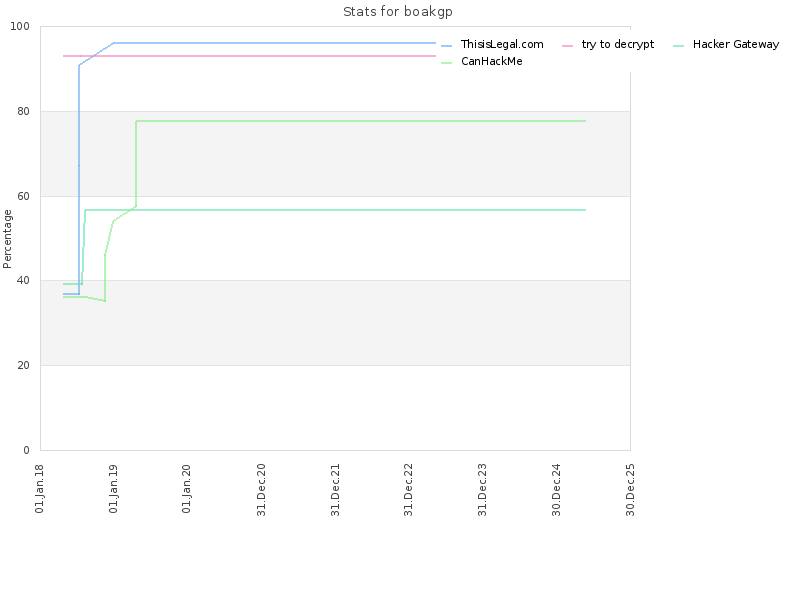The image size is (800, 600).
Task: Select the 31.Dec.22 x-axis date label
Action: tap(408, 490)
